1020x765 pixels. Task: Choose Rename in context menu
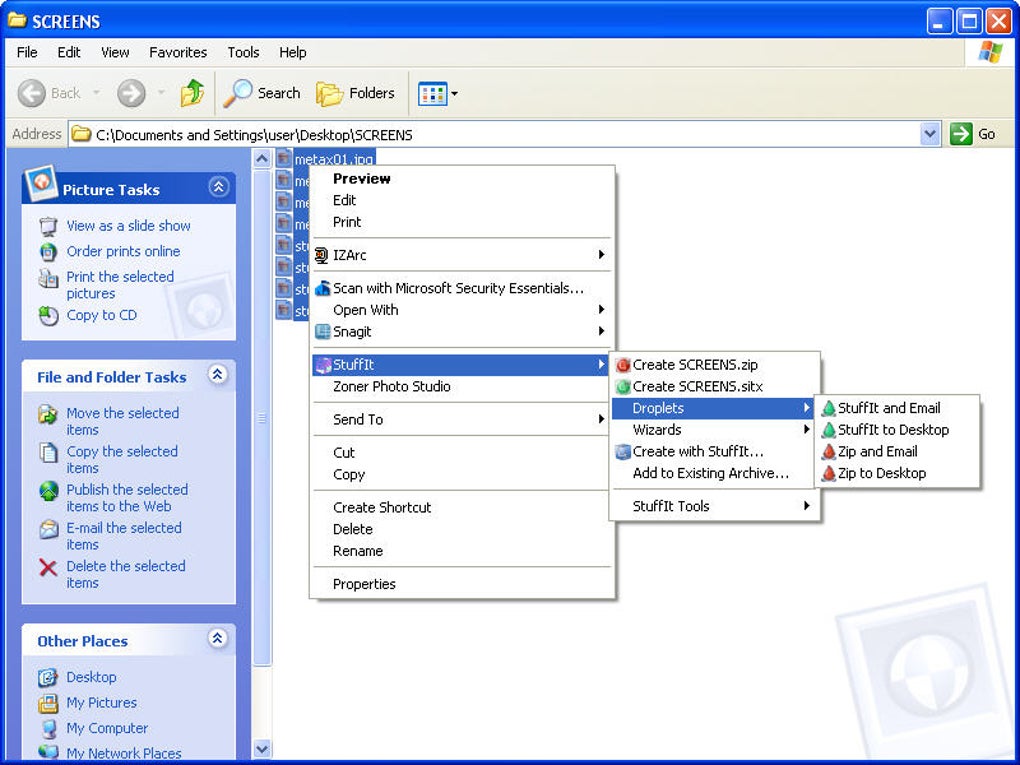463,551
